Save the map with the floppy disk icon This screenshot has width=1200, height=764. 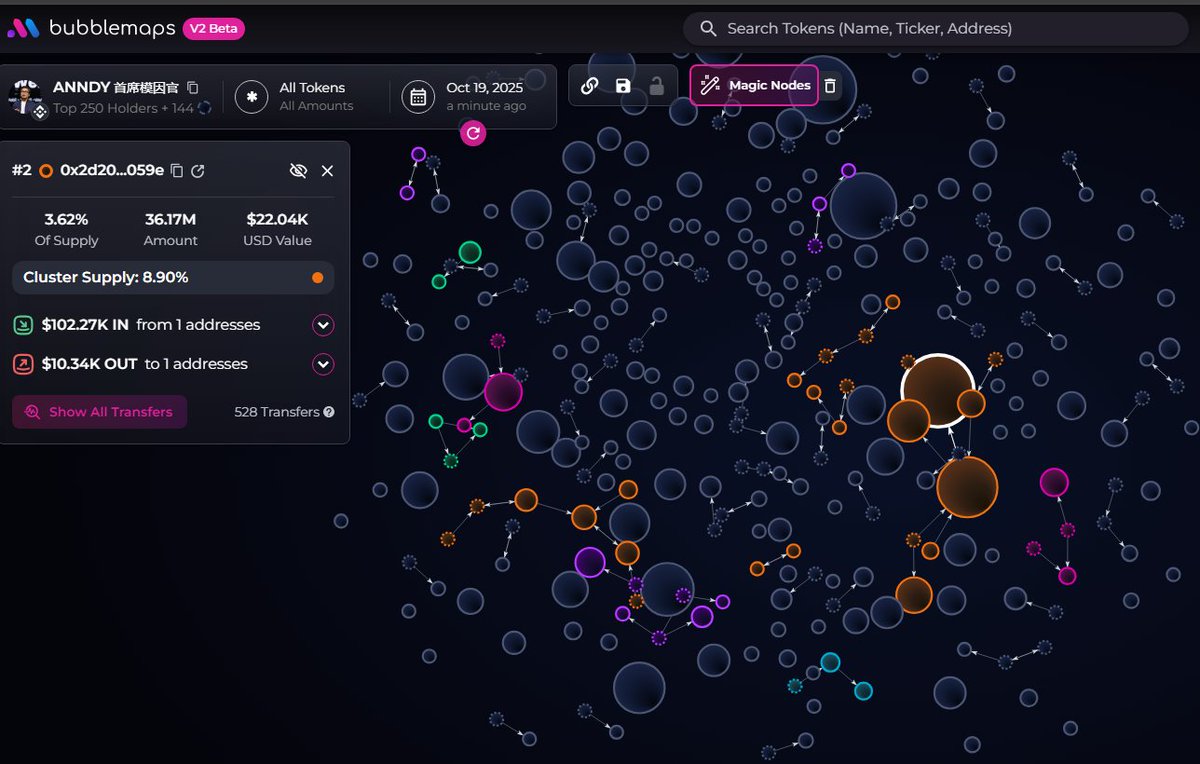[623, 86]
